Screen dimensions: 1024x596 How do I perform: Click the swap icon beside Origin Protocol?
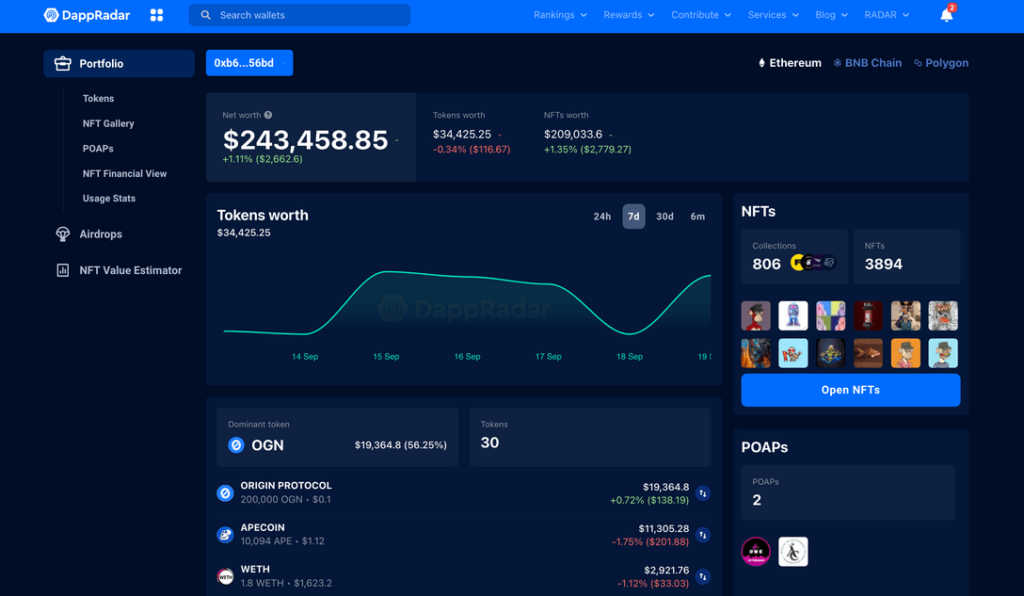point(702,493)
